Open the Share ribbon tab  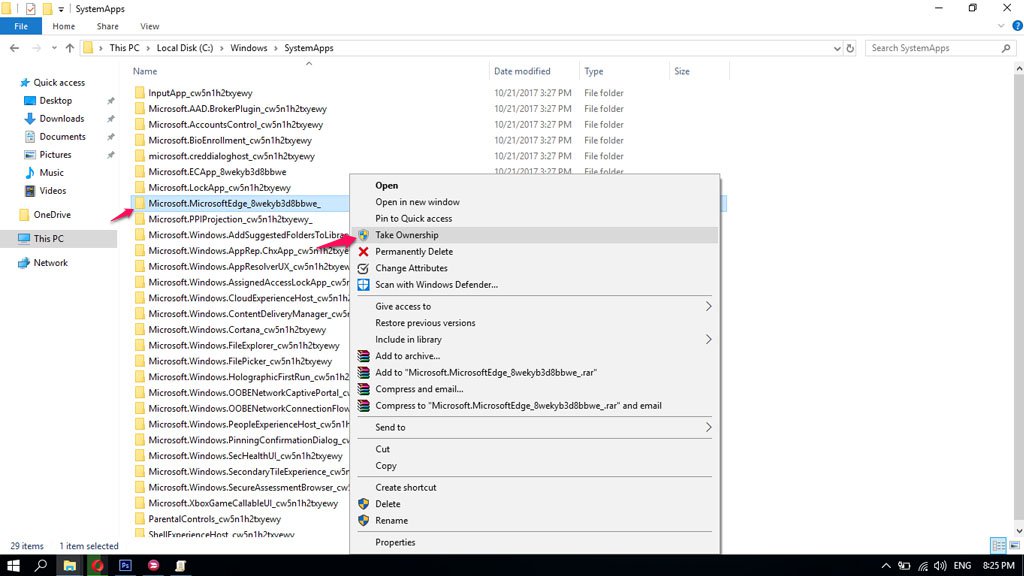click(108, 26)
